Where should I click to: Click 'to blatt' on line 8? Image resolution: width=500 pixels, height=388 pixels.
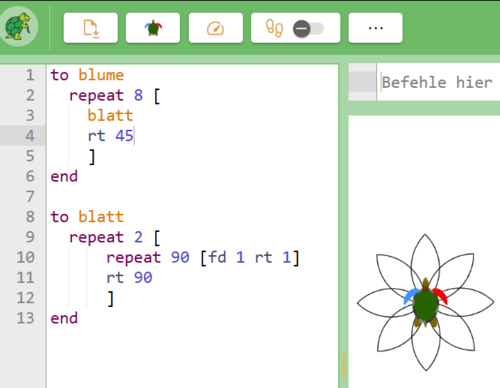(87, 217)
